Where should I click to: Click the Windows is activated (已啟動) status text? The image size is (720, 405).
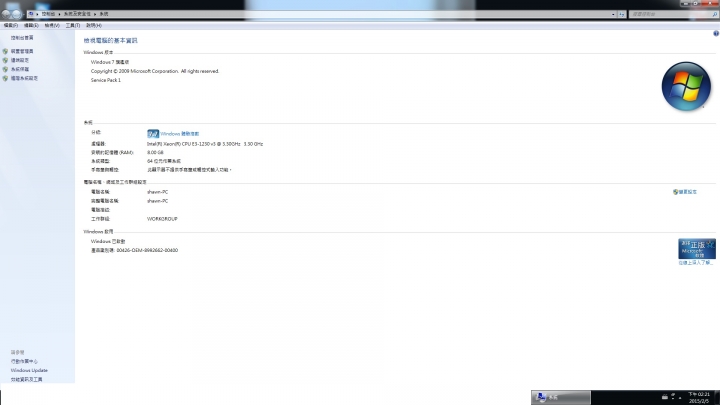pos(108,242)
